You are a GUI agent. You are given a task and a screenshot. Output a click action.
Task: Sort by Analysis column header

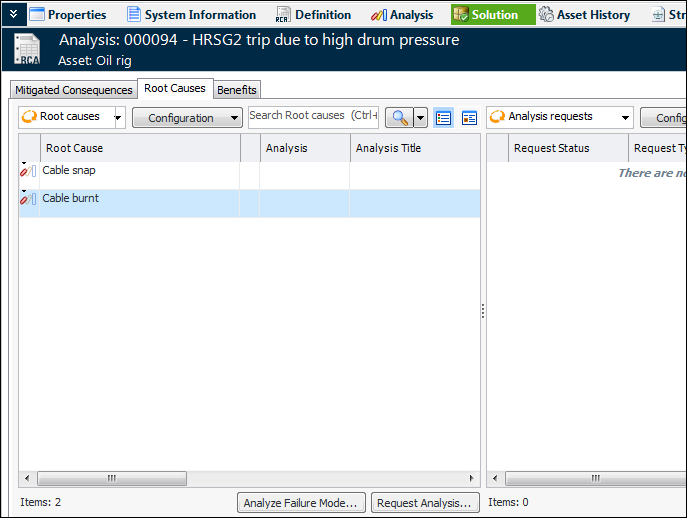click(305, 148)
